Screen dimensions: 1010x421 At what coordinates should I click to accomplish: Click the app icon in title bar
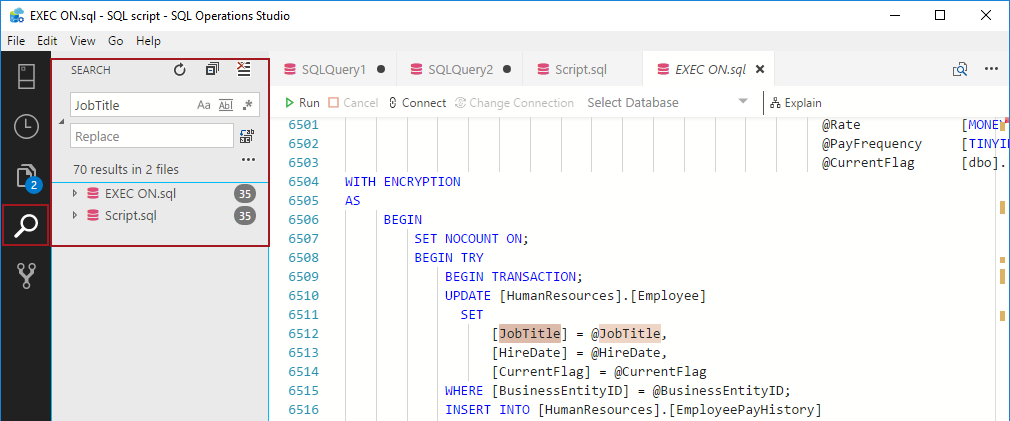pos(15,15)
